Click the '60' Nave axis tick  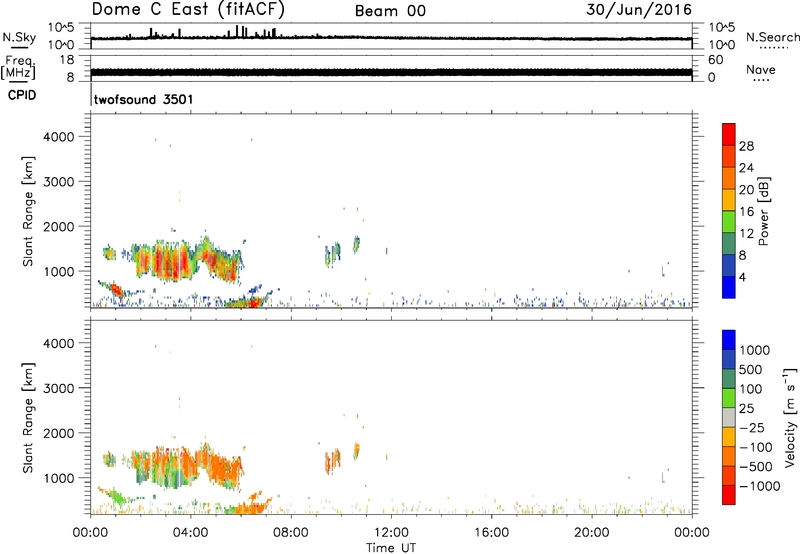pos(715,60)
